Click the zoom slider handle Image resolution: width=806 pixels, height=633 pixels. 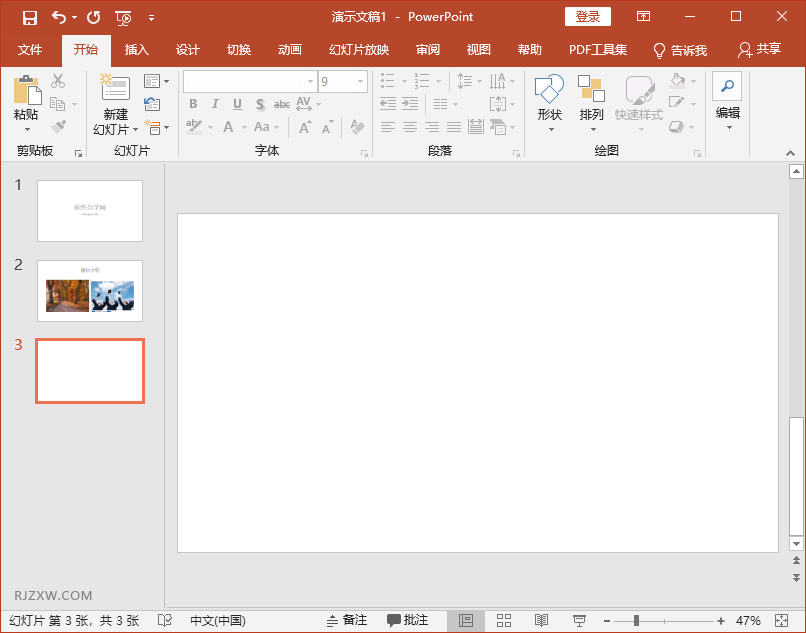click(636, 621)
